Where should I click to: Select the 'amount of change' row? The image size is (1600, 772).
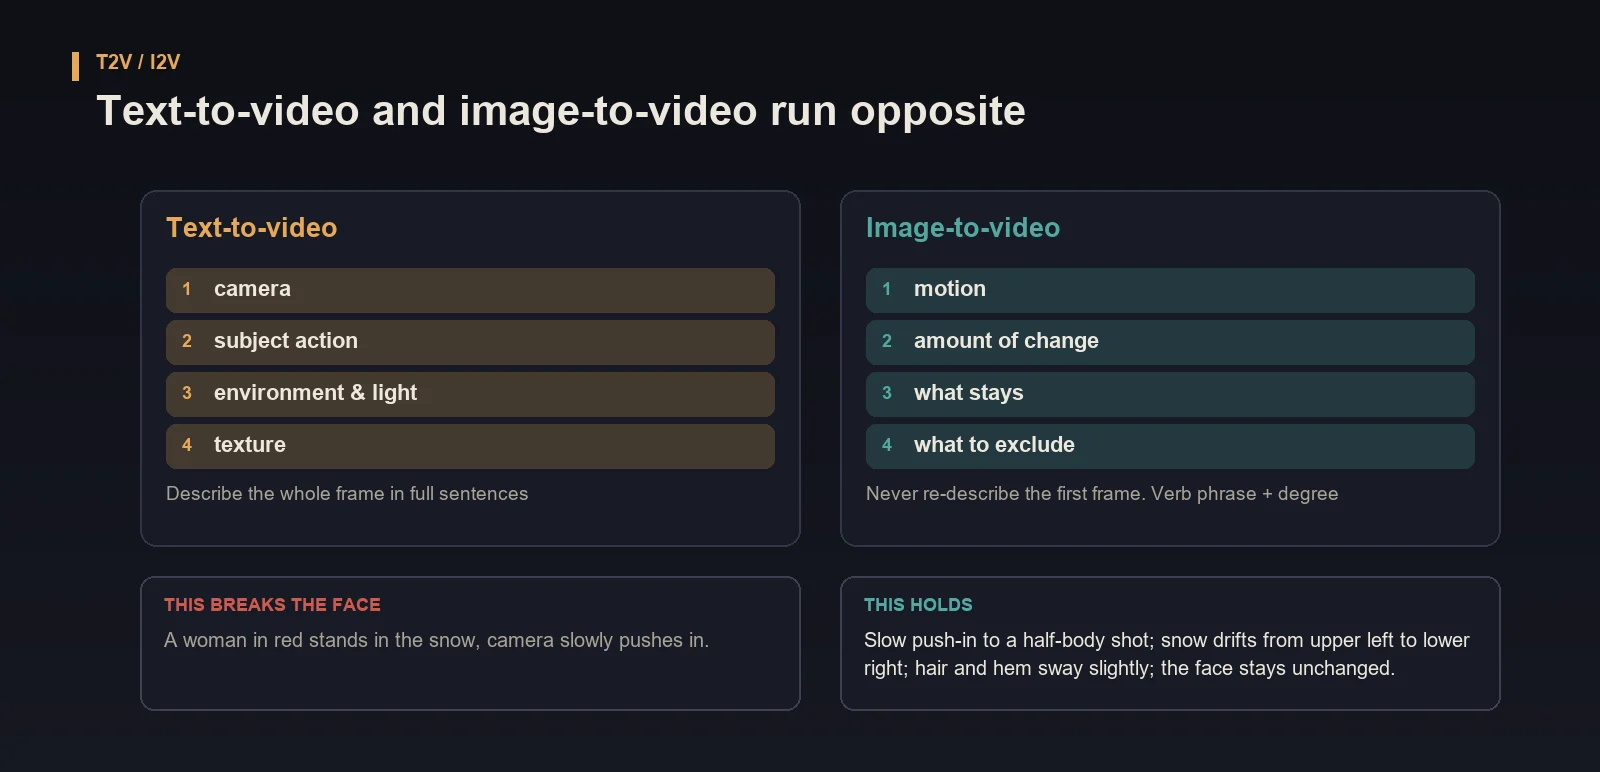pyautogui.click(x=1170, y=342)
